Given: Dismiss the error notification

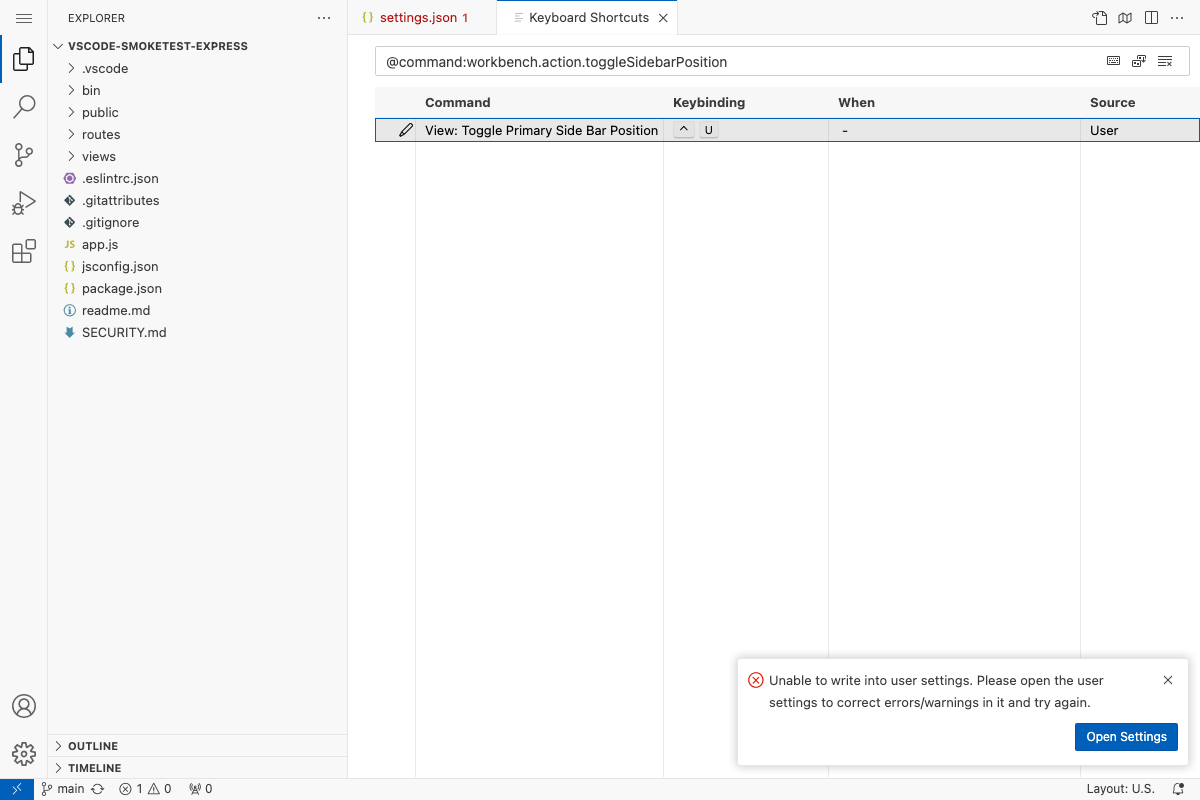Looking at the screenshot, I should pyautogui.click(x=1168, y=680).
